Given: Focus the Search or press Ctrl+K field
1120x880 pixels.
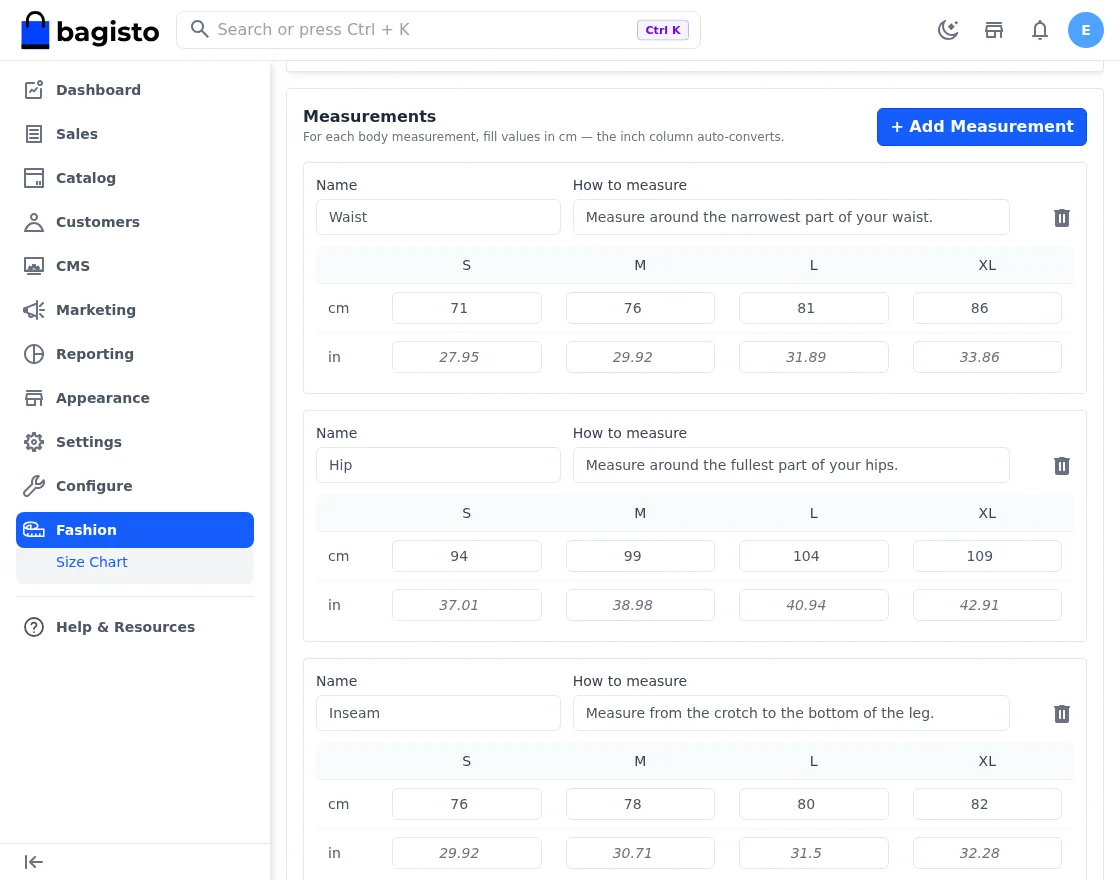Looking at the screenshot, I should [438, 30].
